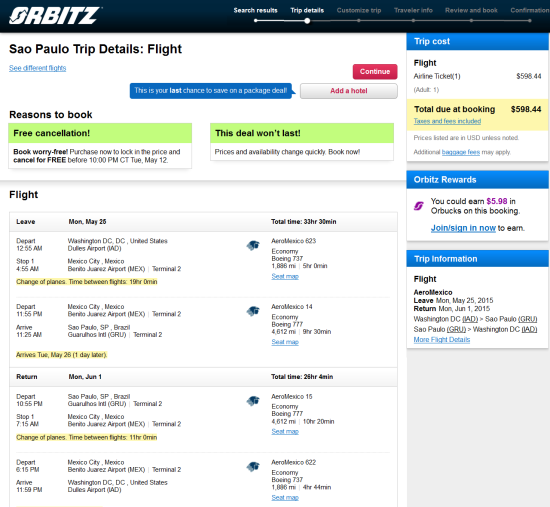Click Join/sign in now link
Screen dimensions: 550x507
pos(463,228)
